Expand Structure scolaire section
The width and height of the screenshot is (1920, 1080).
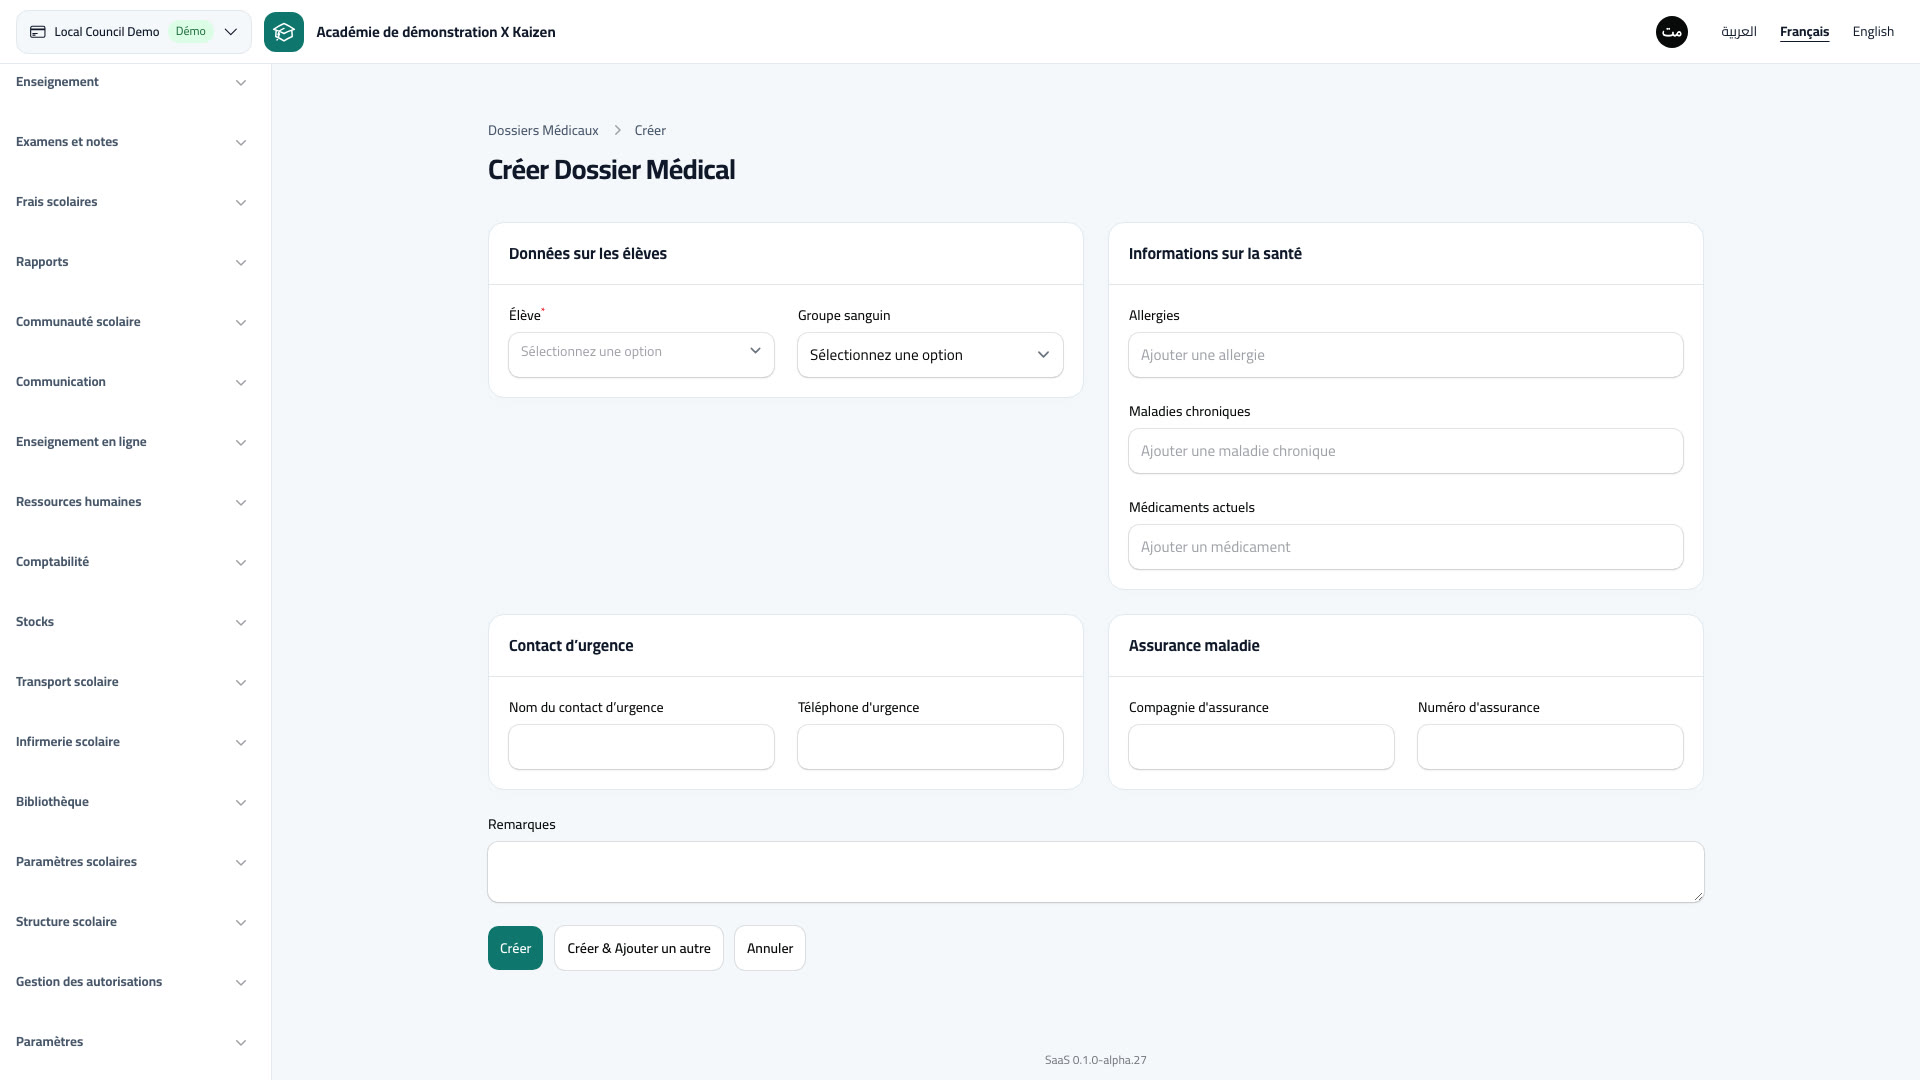point(131,922)
